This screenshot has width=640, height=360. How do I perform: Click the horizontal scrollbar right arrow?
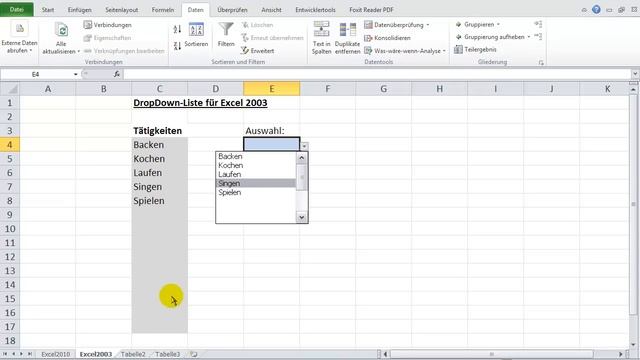click(x=621, y=354)
